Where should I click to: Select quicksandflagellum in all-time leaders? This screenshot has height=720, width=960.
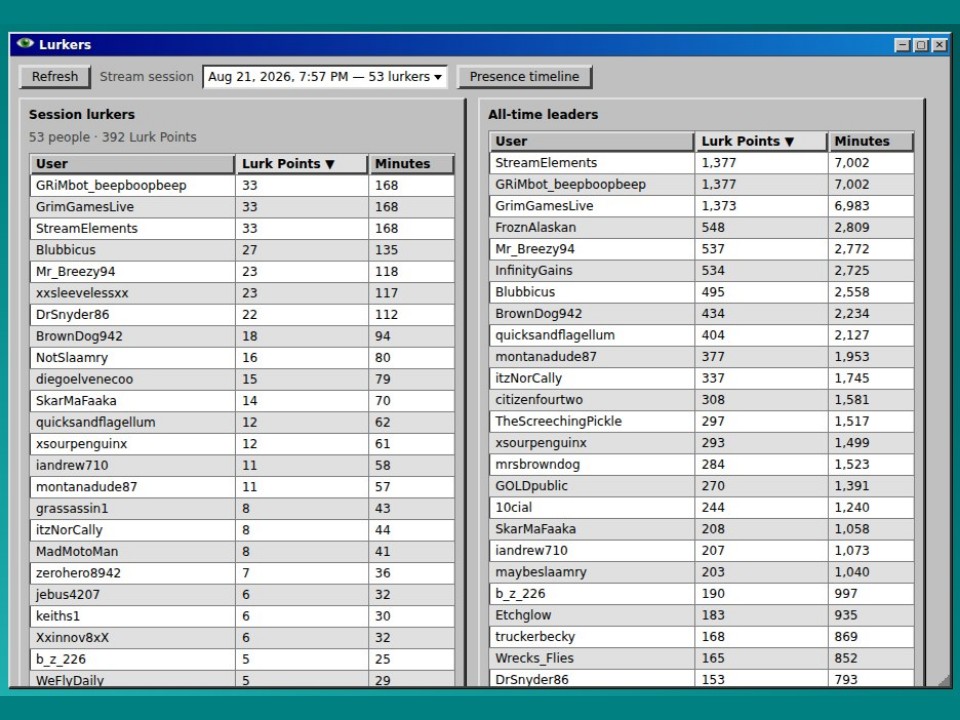(x=702, y=335)
